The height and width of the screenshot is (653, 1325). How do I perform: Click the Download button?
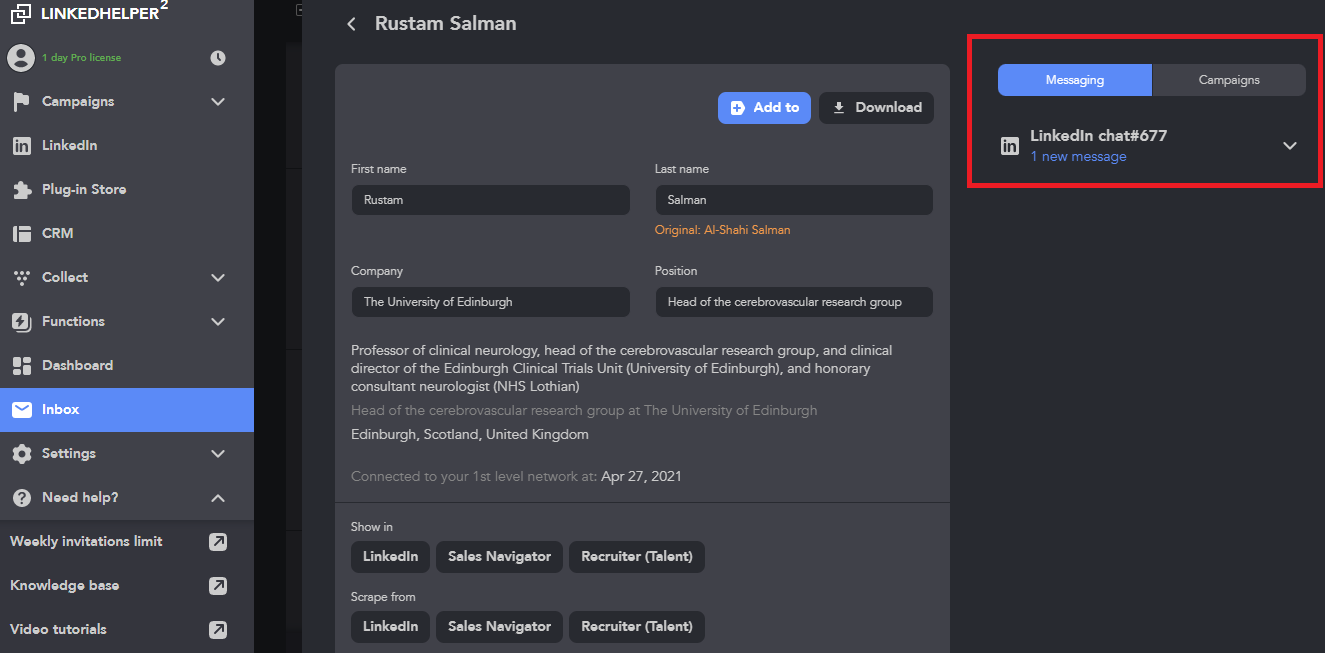(x=877, y=108)
